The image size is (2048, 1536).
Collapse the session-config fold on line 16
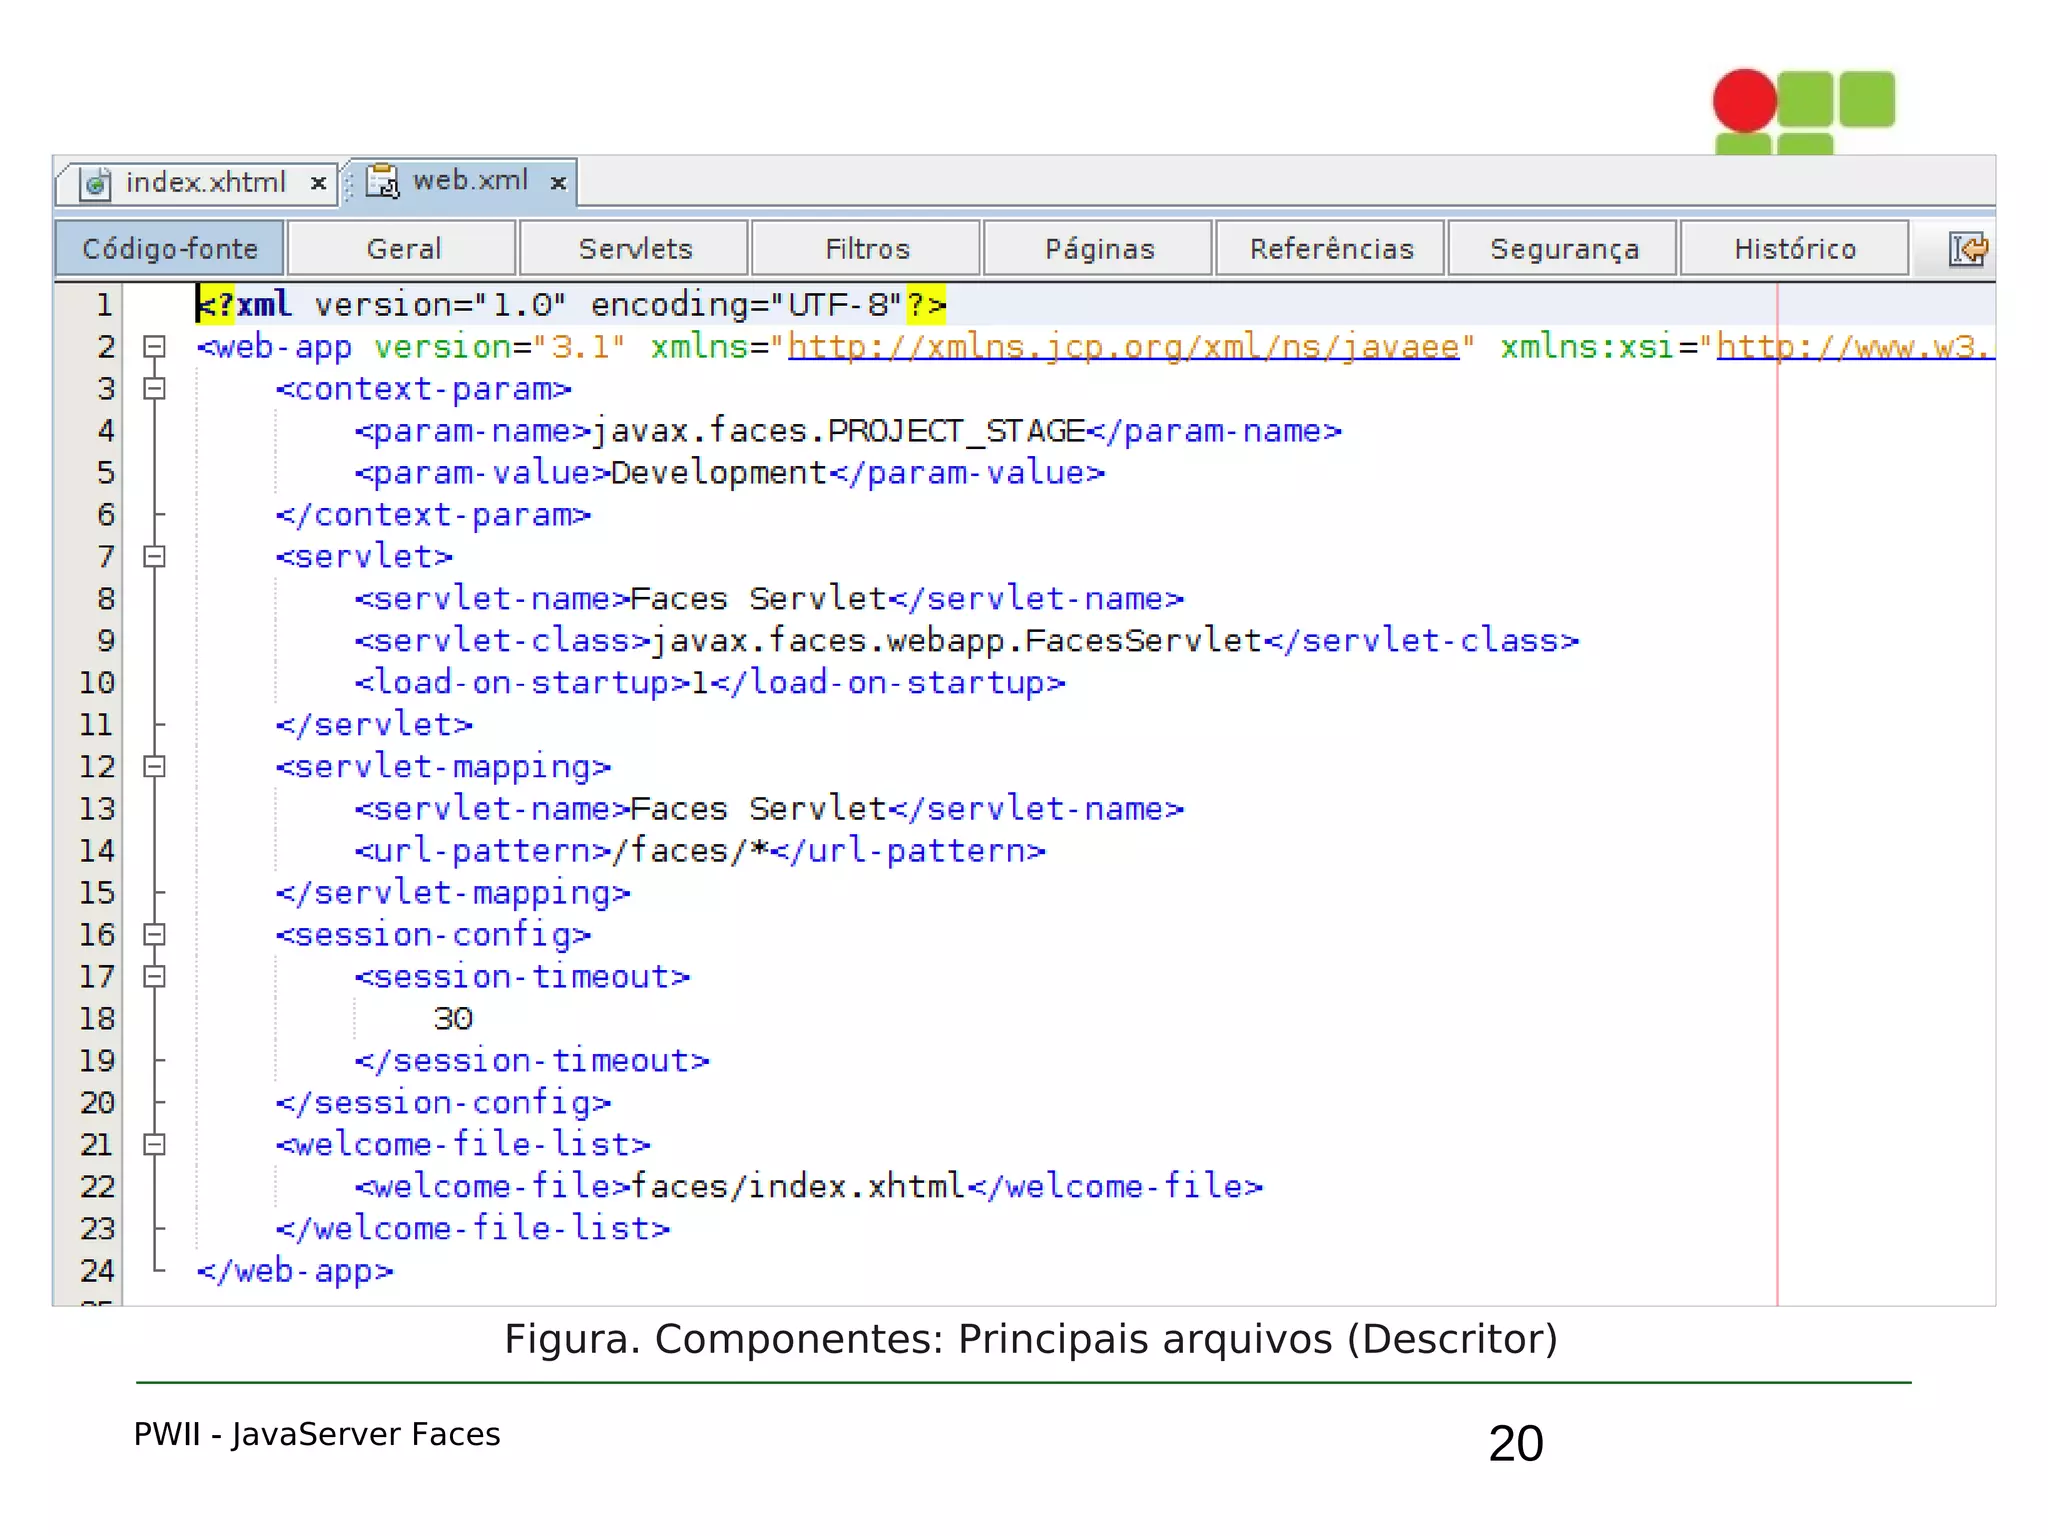pyautogui.click(x=154, y=935)
